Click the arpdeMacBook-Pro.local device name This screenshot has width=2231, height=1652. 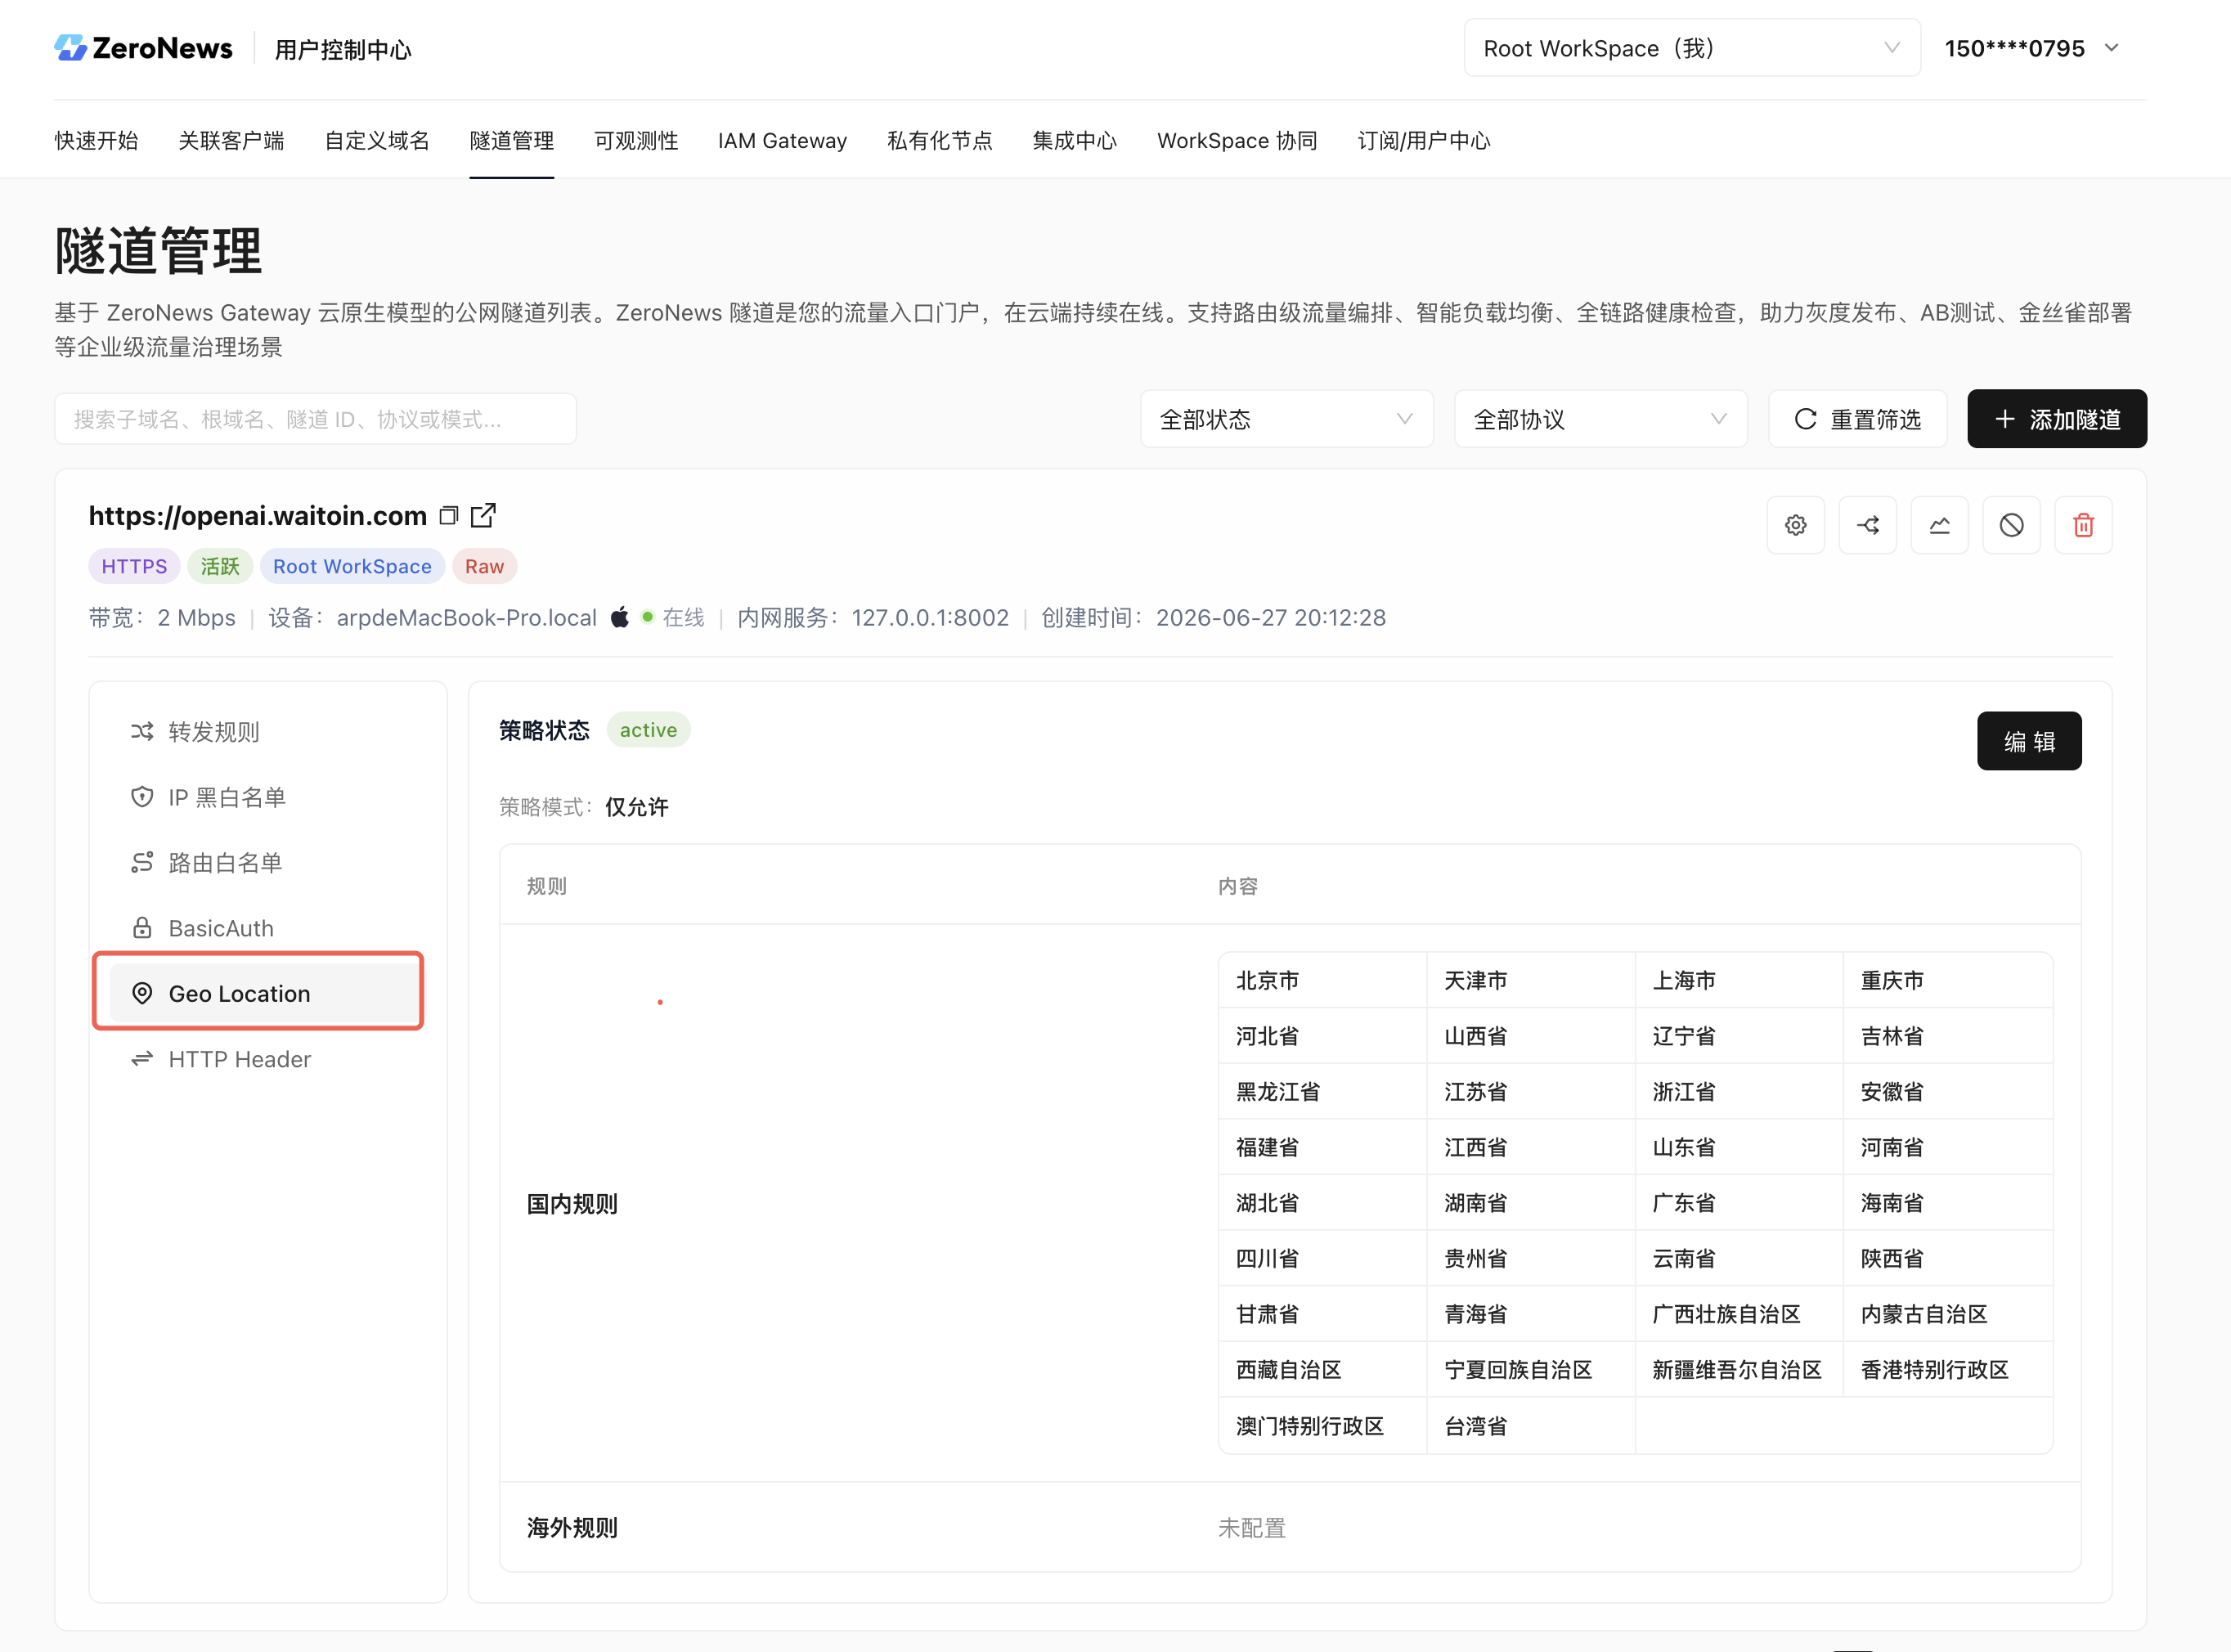pyautogui.click(x=466, y=618)
